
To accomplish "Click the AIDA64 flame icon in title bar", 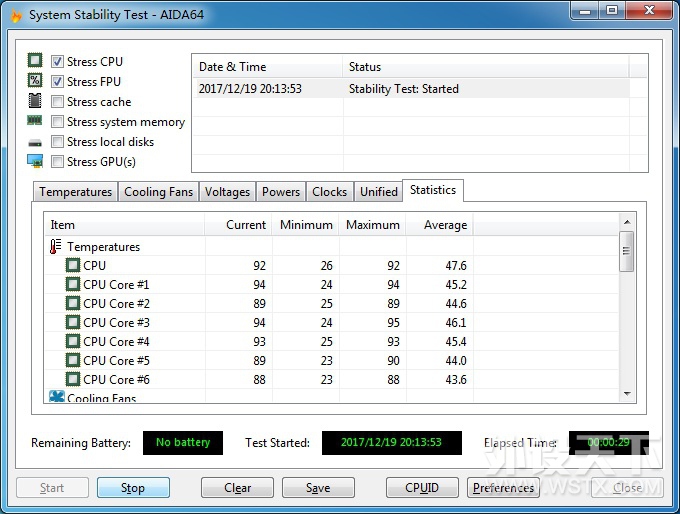I will 16,16.
